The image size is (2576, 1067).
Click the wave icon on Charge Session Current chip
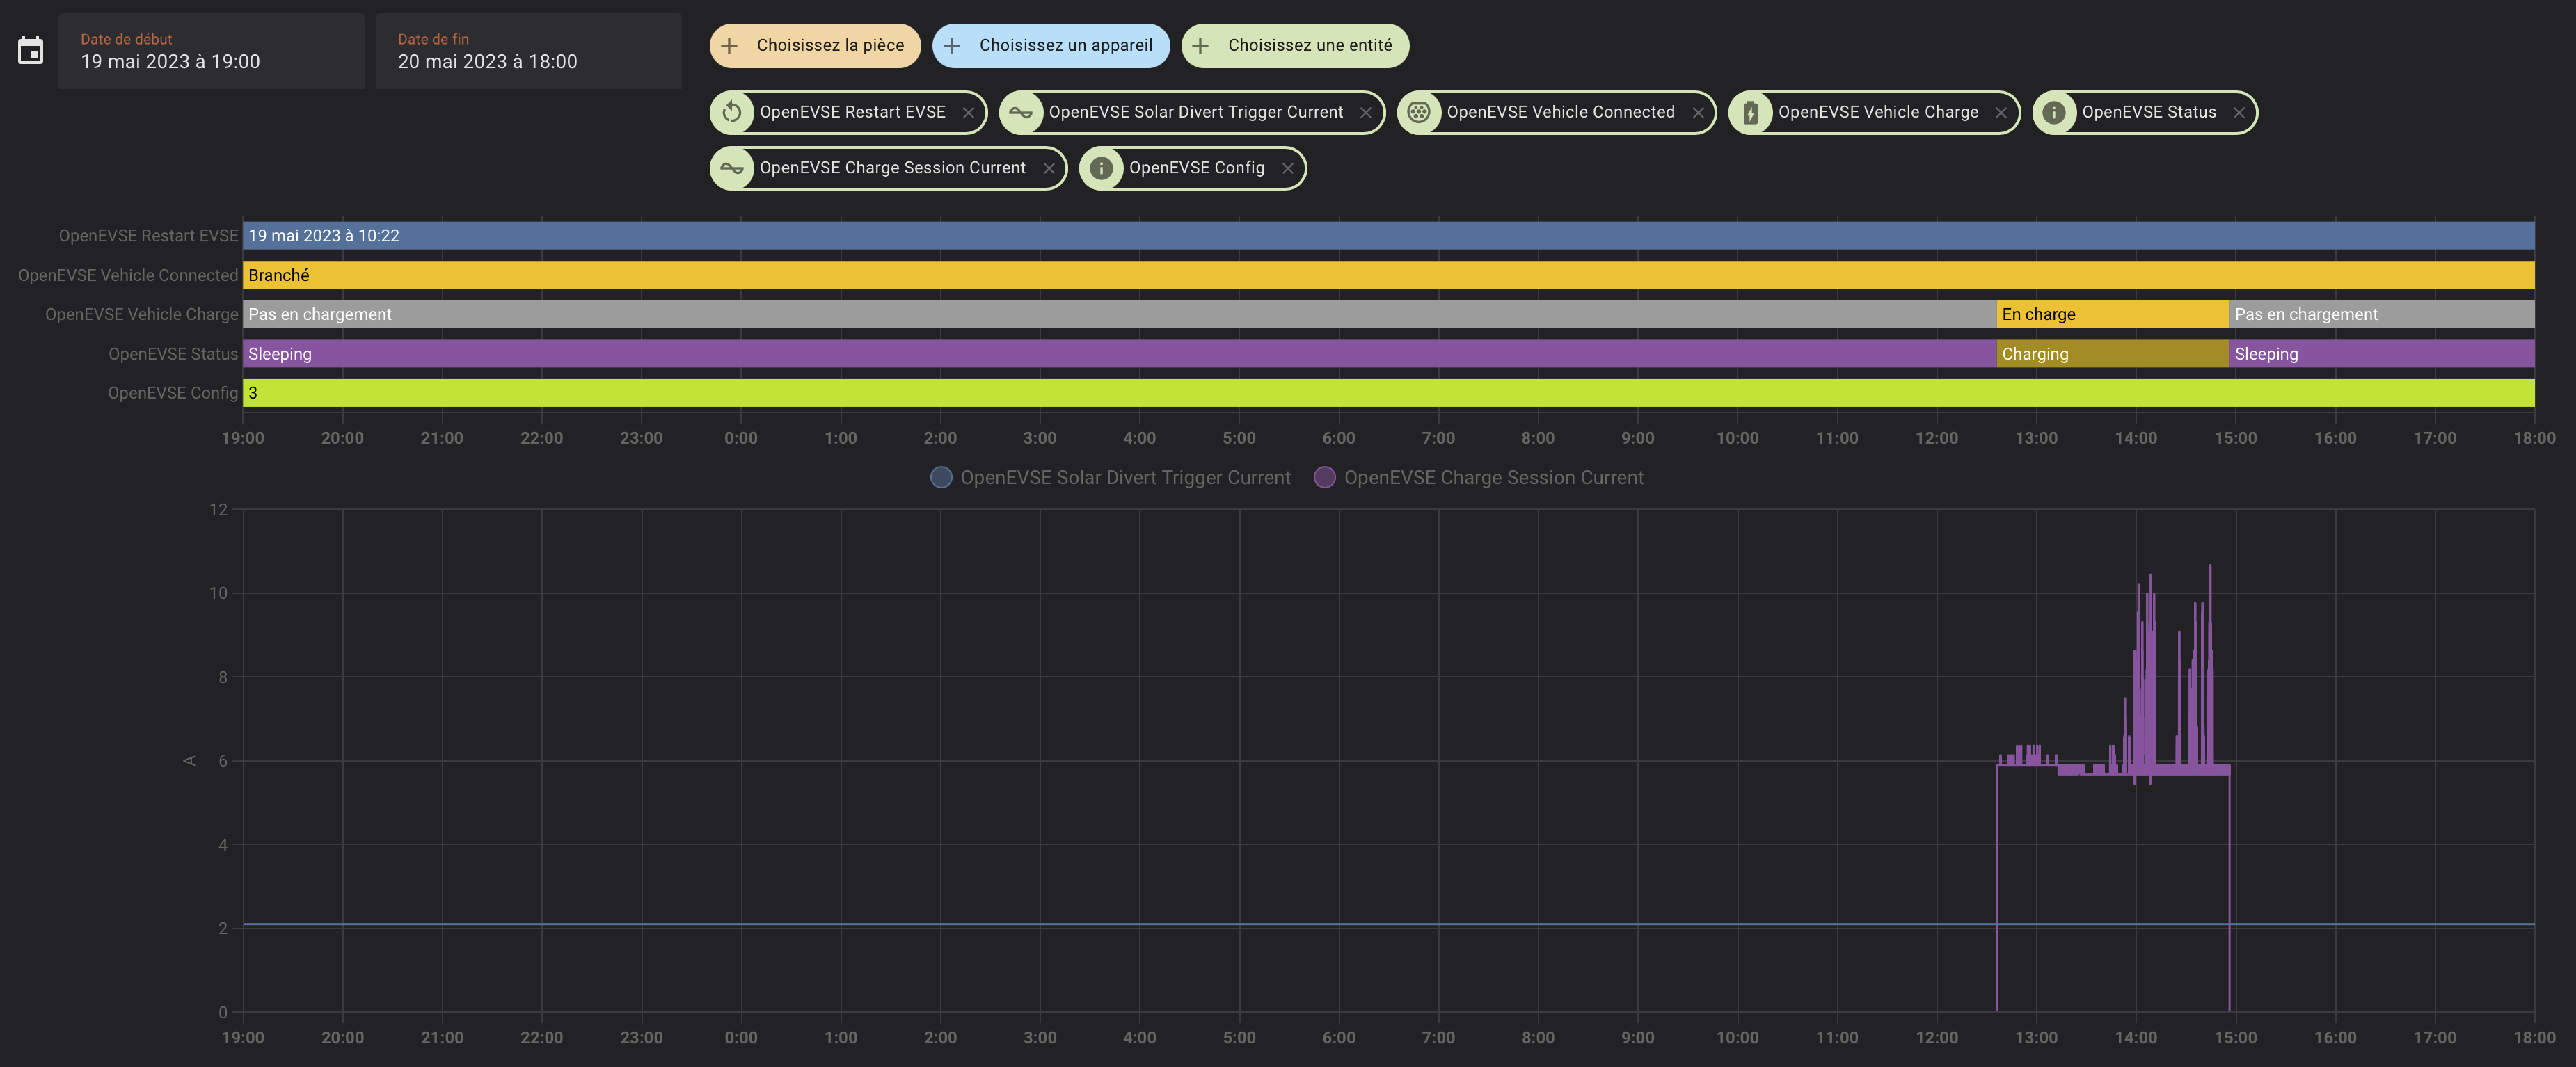pyautogui.click(x=732, y=168)
